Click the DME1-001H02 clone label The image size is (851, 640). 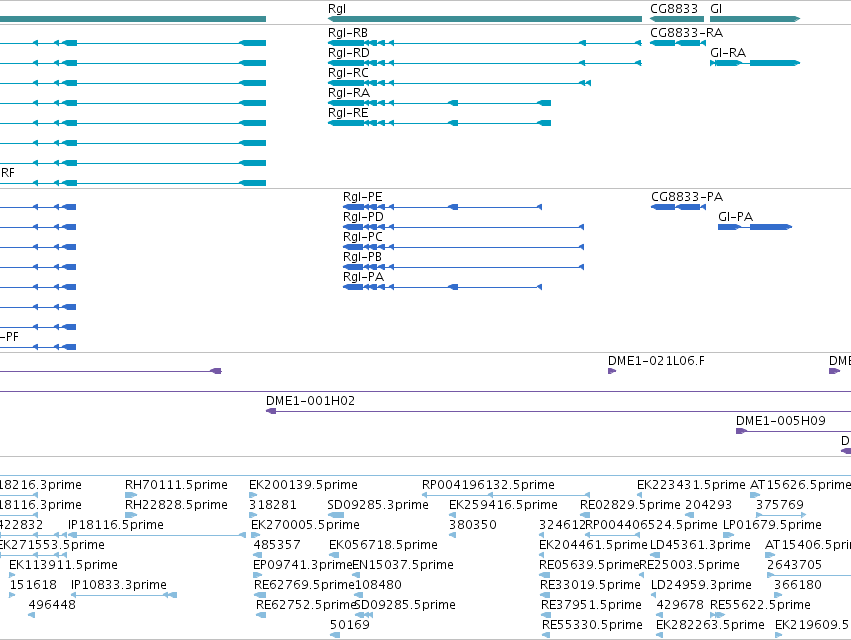tap(310, 401)
